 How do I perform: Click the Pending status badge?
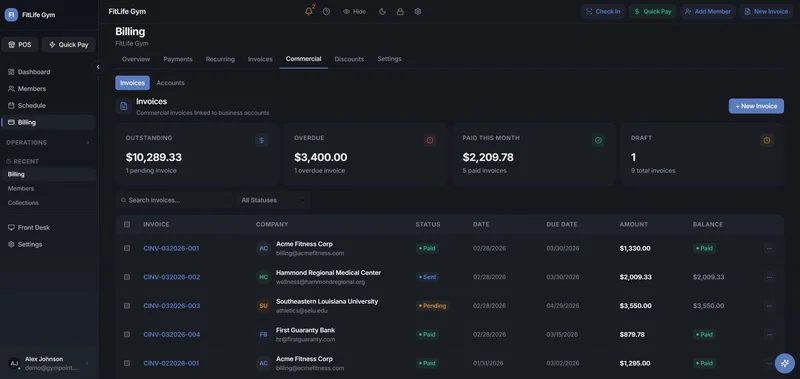pyautogui.click(x=432, y=306)
